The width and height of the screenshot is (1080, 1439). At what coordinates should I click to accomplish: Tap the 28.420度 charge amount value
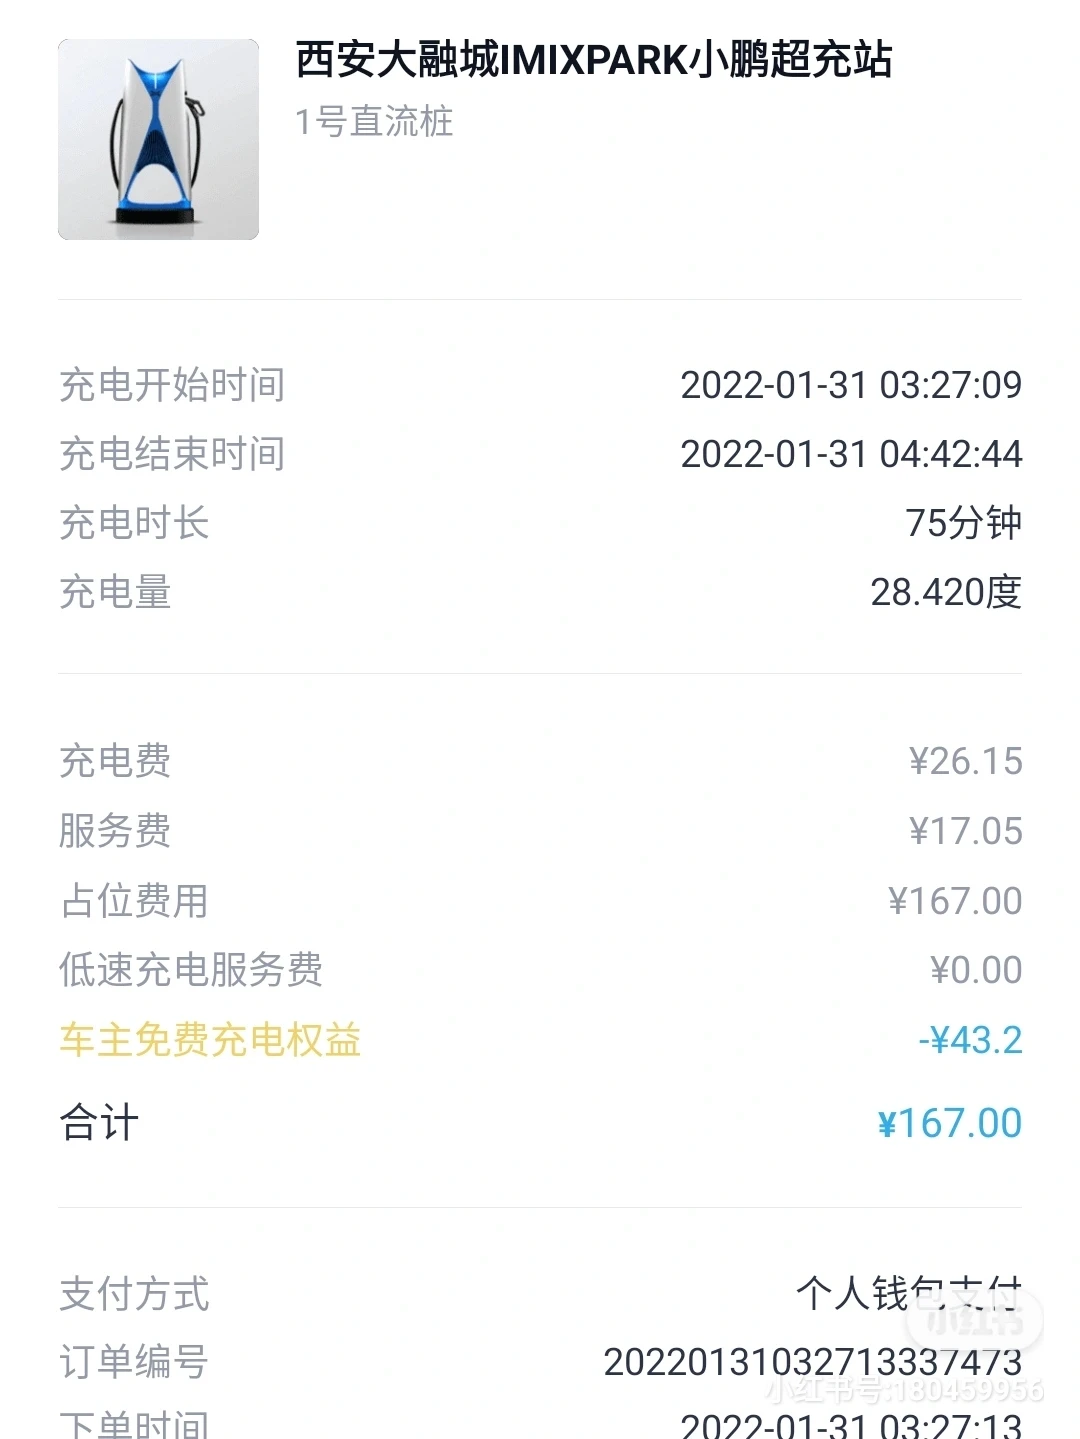945,592
